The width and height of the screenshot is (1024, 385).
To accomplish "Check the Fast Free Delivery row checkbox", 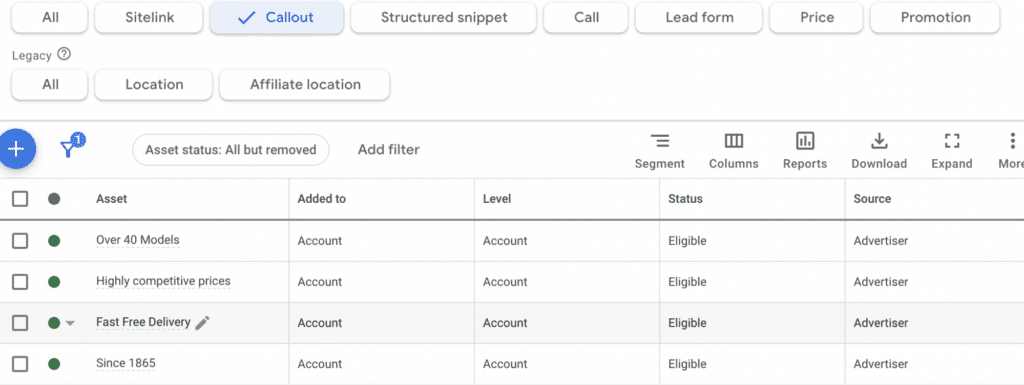I will tap(20, 323).
